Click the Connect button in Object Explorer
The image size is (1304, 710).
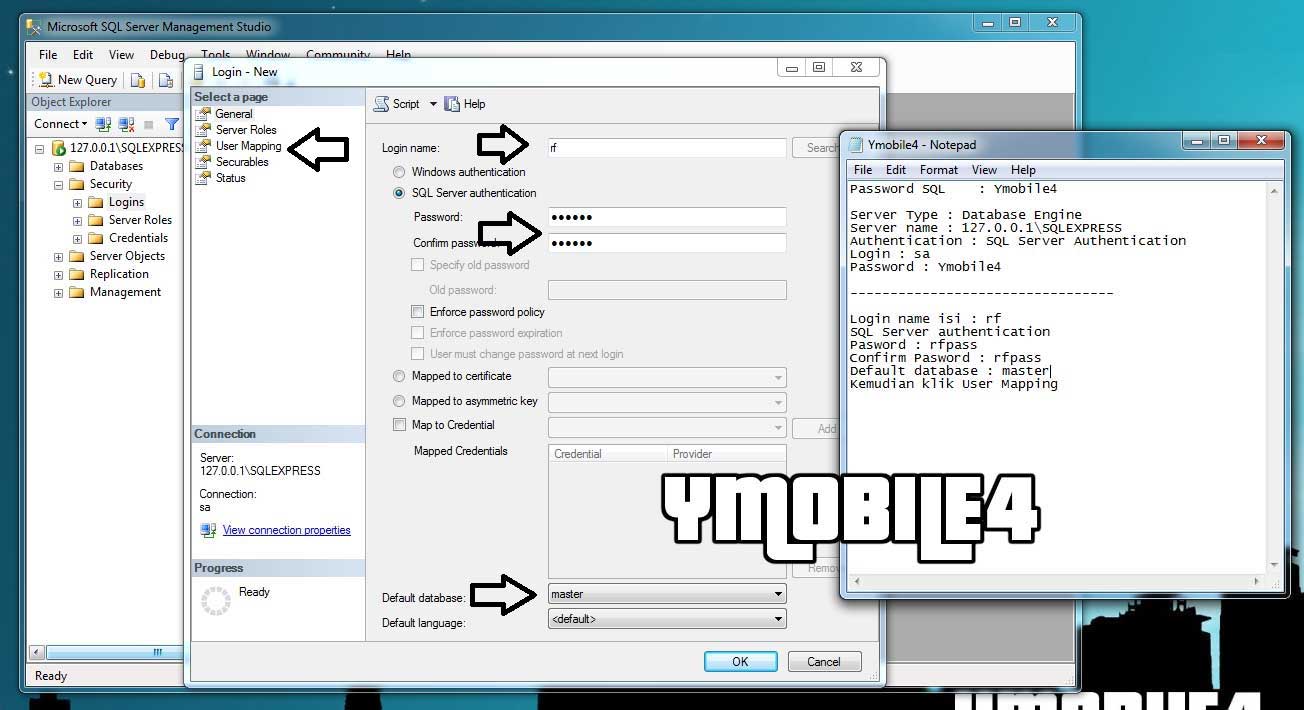click(61, 124)
